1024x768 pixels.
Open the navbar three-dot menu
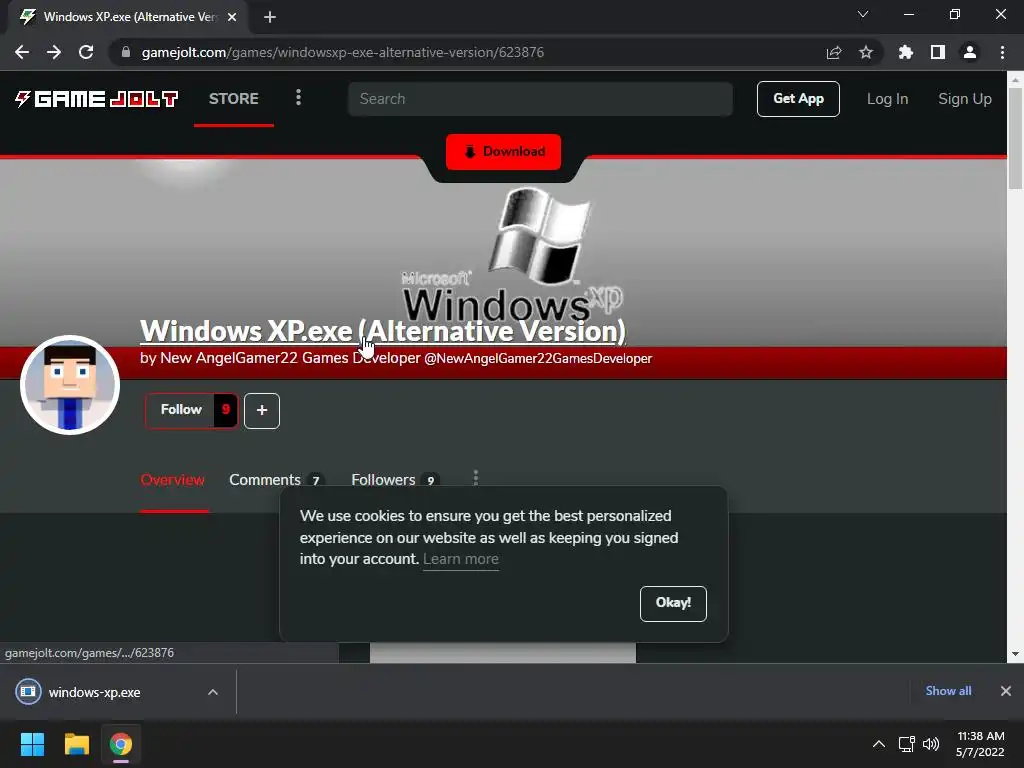click(298, 98)
